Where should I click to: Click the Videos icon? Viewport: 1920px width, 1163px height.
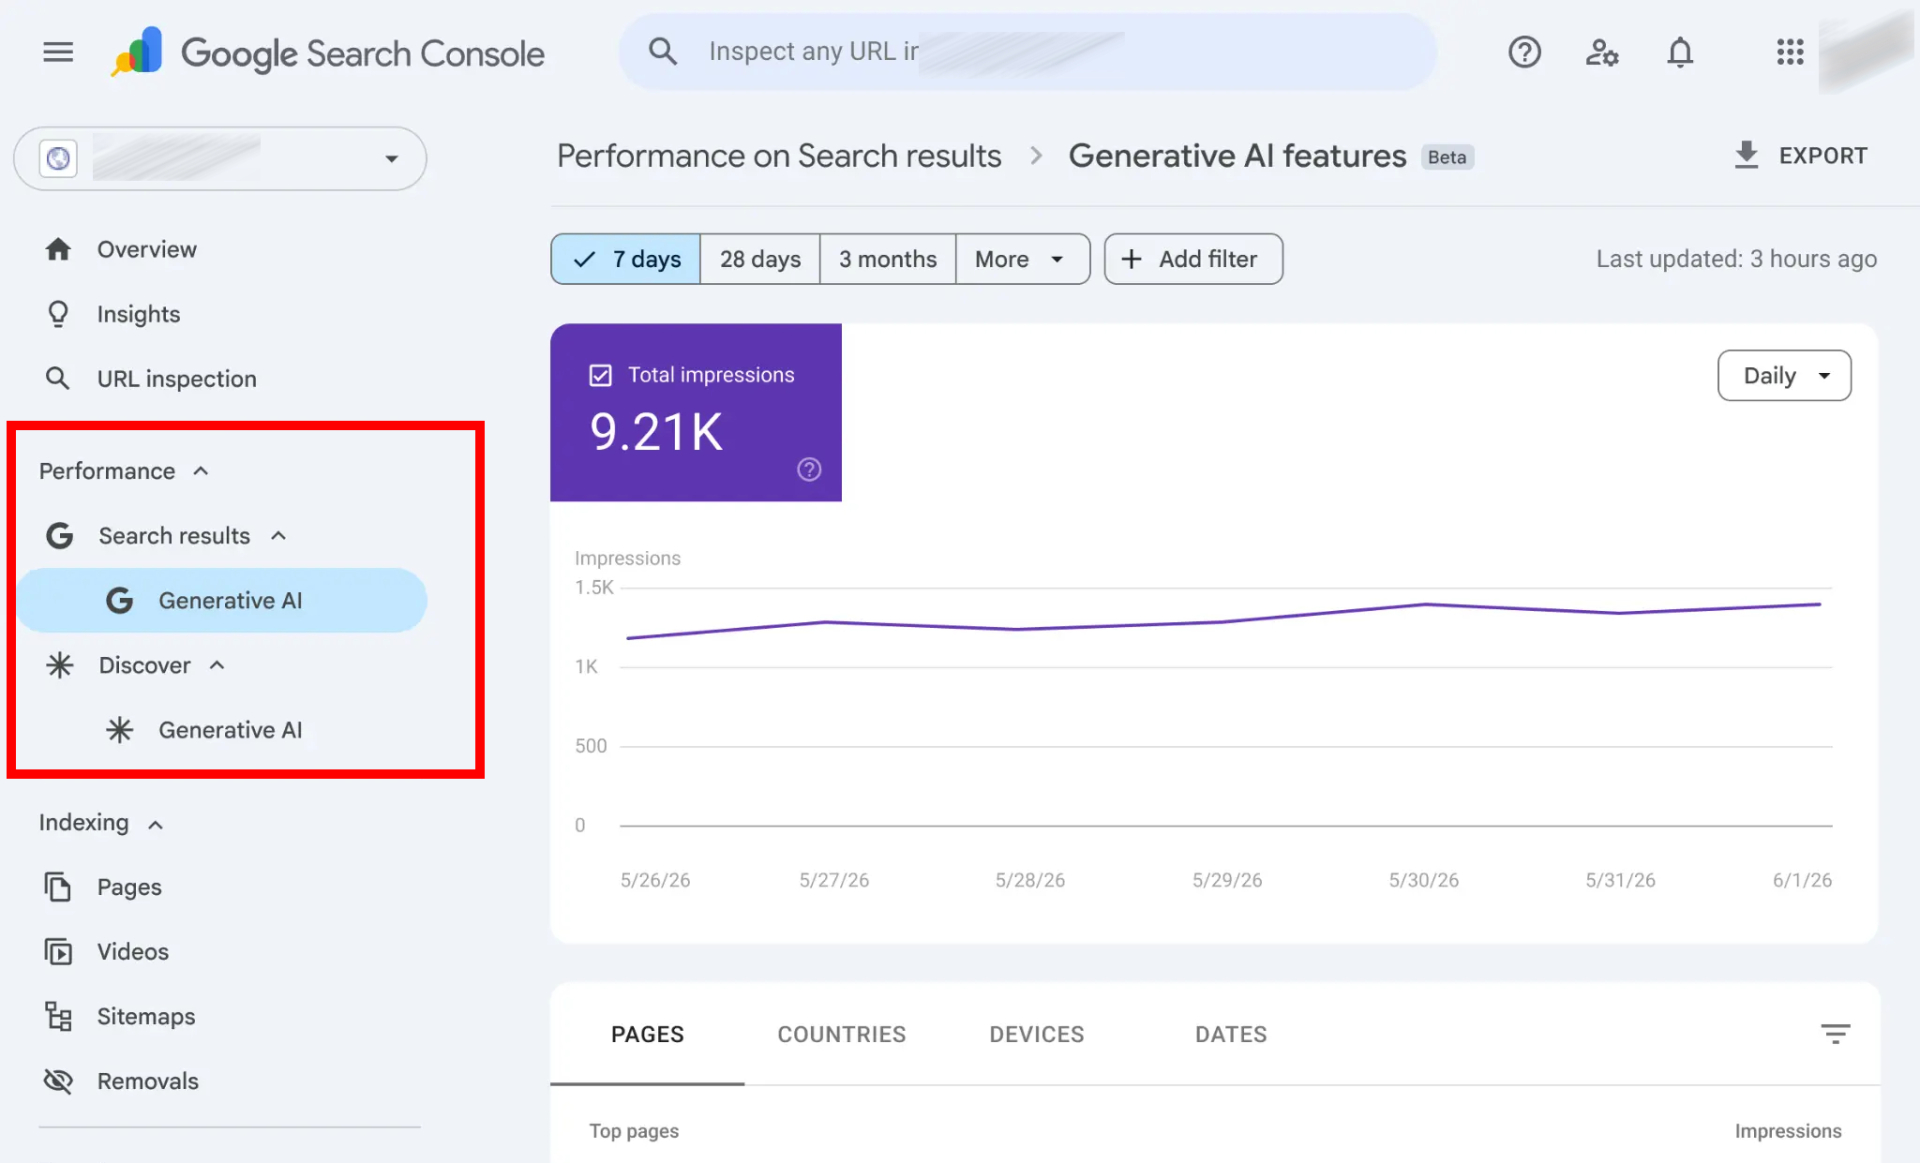pos(58,951)
